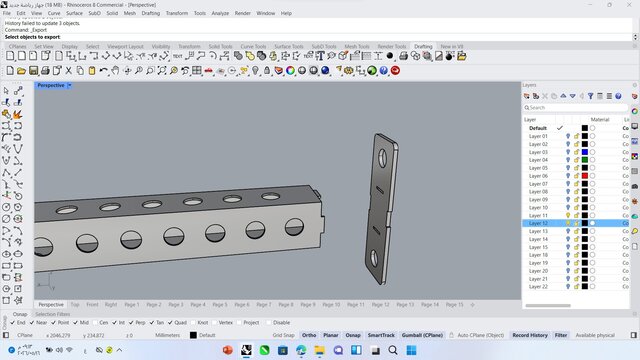Screen dimensions: 640x360
Task: Click the Move layer up triangle icon
Action: click(563, 96)
